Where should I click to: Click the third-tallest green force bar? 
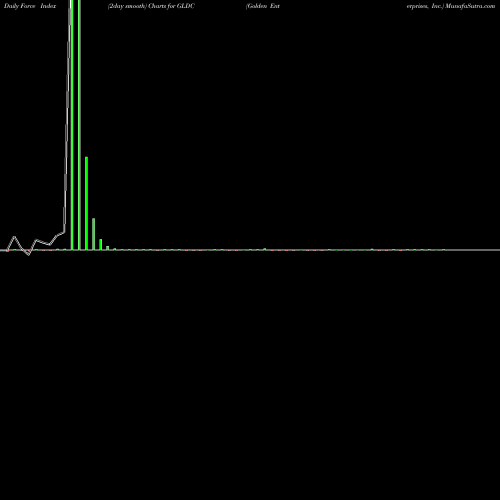[x=86, y=203]
